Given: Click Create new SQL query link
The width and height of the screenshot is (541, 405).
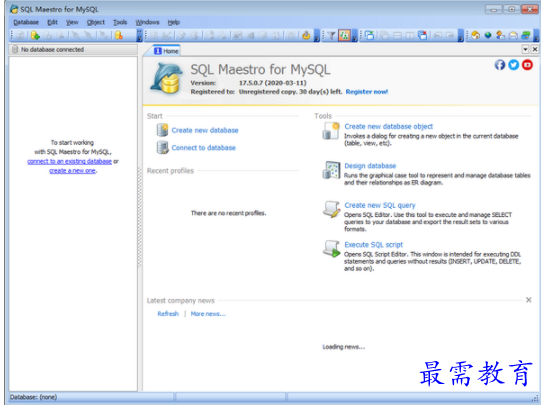Looking at the screenshot, I should pyautogui.click(x=380, y=205).
